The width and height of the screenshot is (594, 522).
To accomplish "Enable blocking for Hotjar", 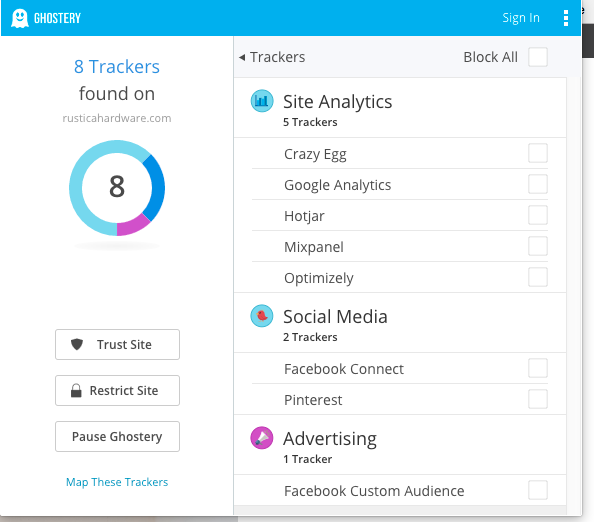I will pos(538,215).
